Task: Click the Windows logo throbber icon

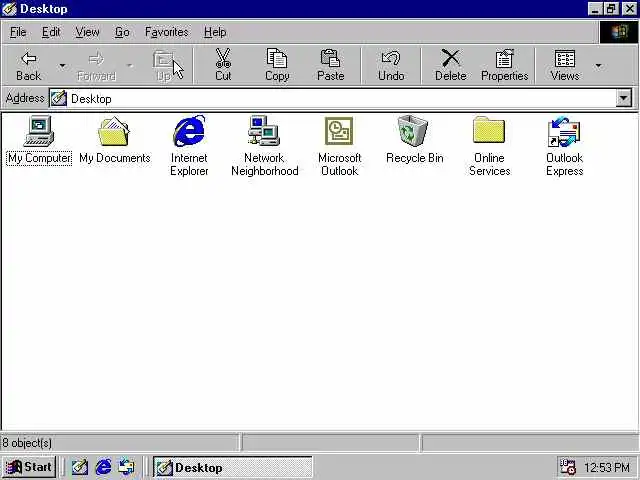Action: point(619,32)
